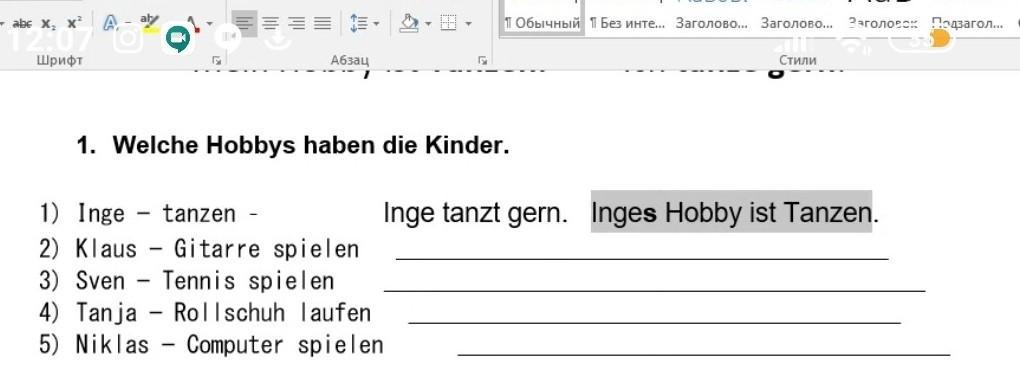Center the paragraph text
Viewport: 1020px width, 384px height.
(x=271, y=24)
